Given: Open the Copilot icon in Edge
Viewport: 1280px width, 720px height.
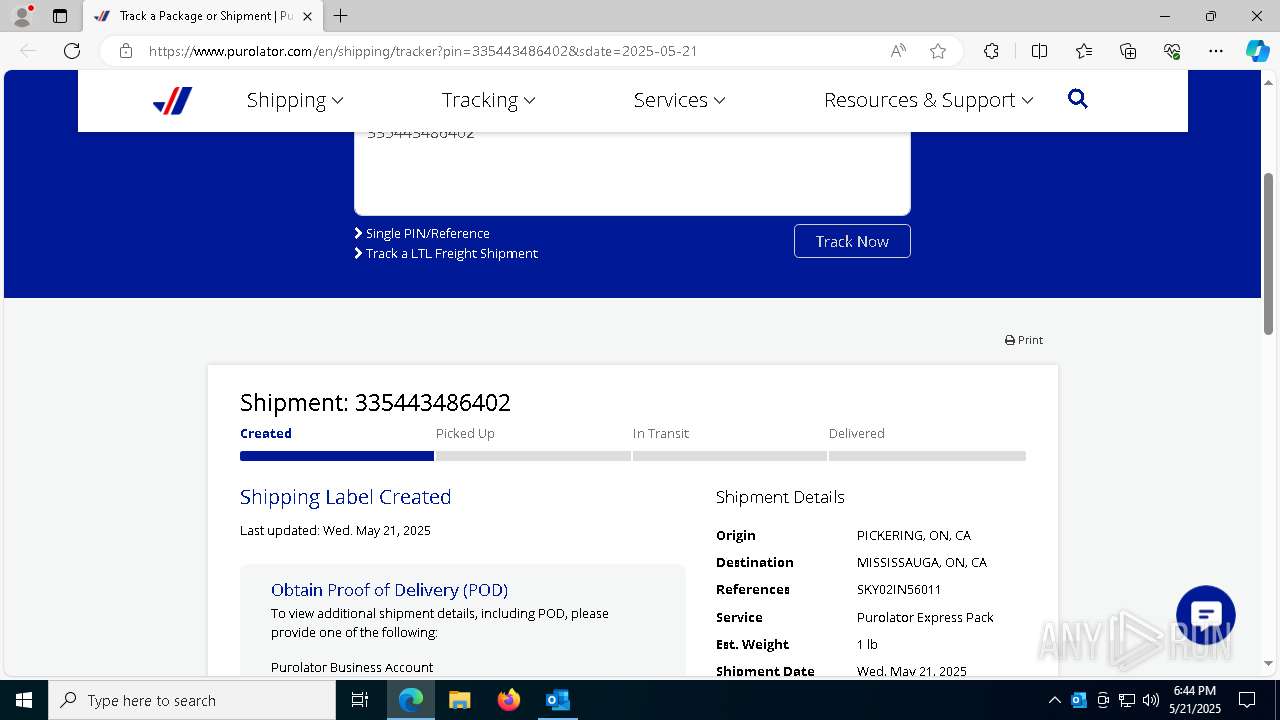Looking at the screenshot, I should coord(1257,51).
